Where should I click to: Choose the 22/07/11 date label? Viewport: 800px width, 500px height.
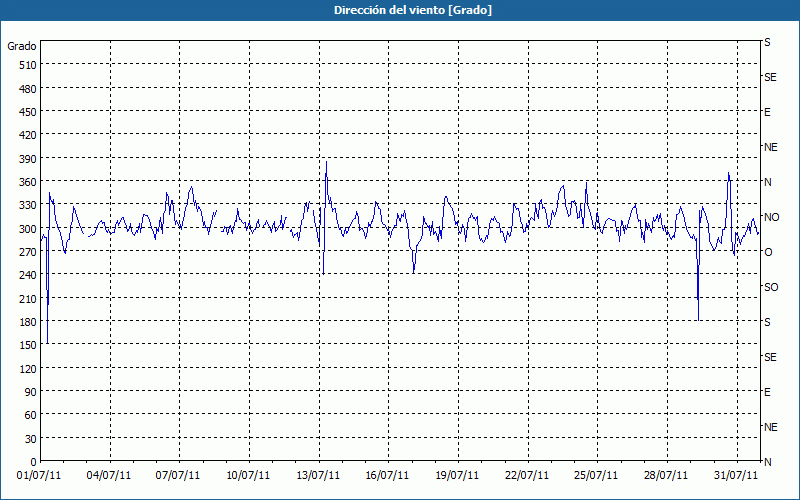527,476
